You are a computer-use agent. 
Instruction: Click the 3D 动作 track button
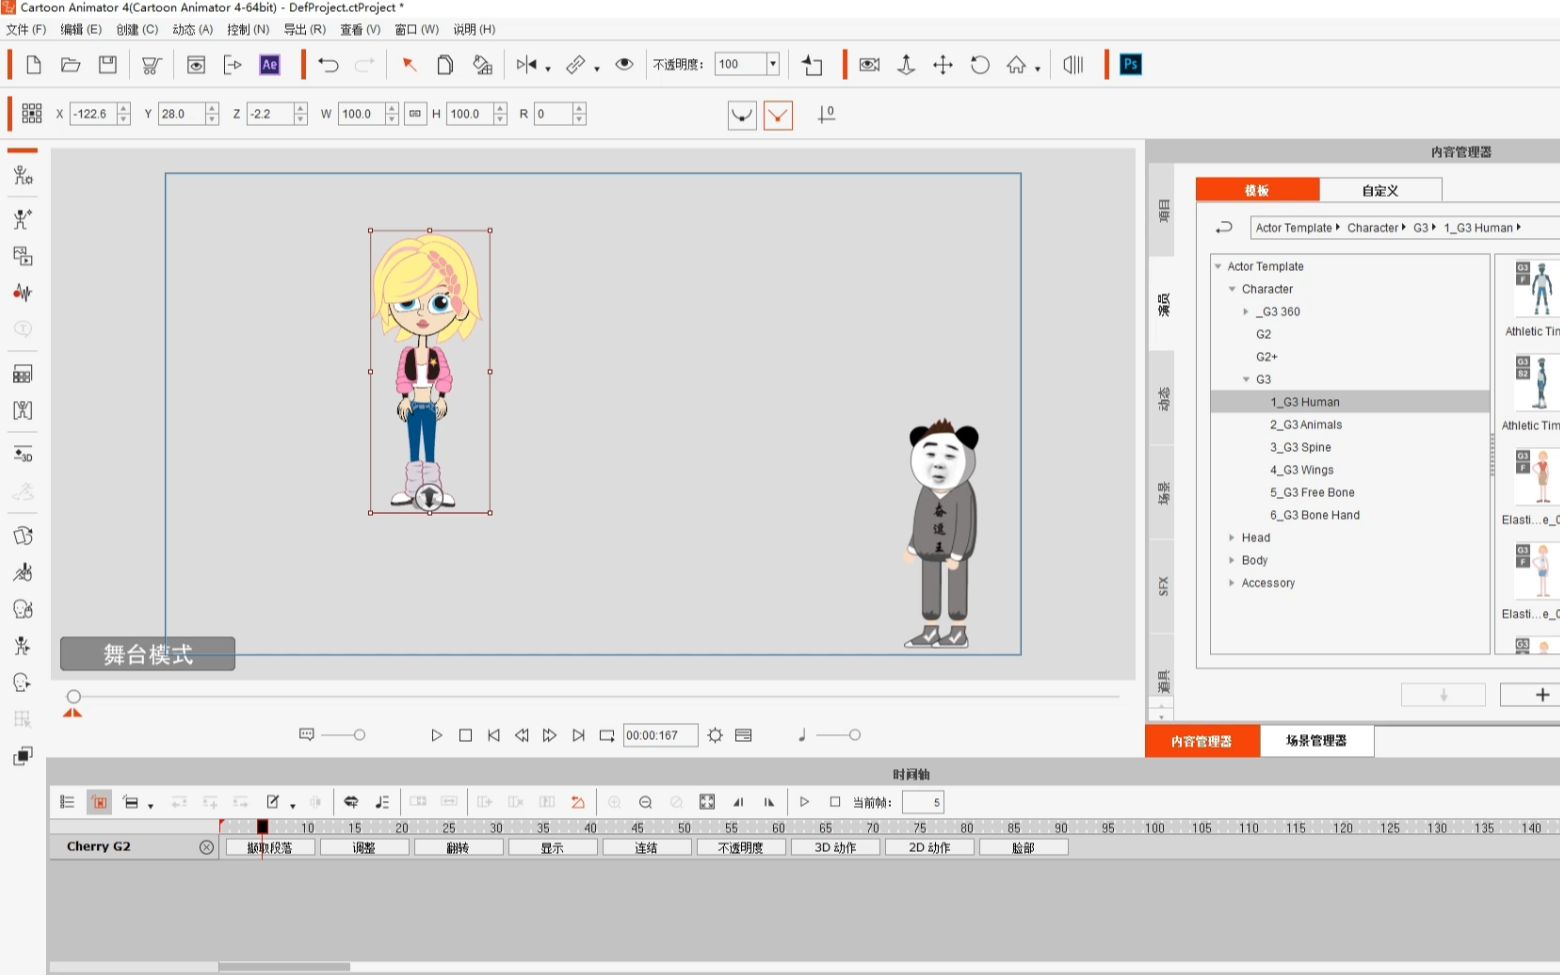point(835,847)
